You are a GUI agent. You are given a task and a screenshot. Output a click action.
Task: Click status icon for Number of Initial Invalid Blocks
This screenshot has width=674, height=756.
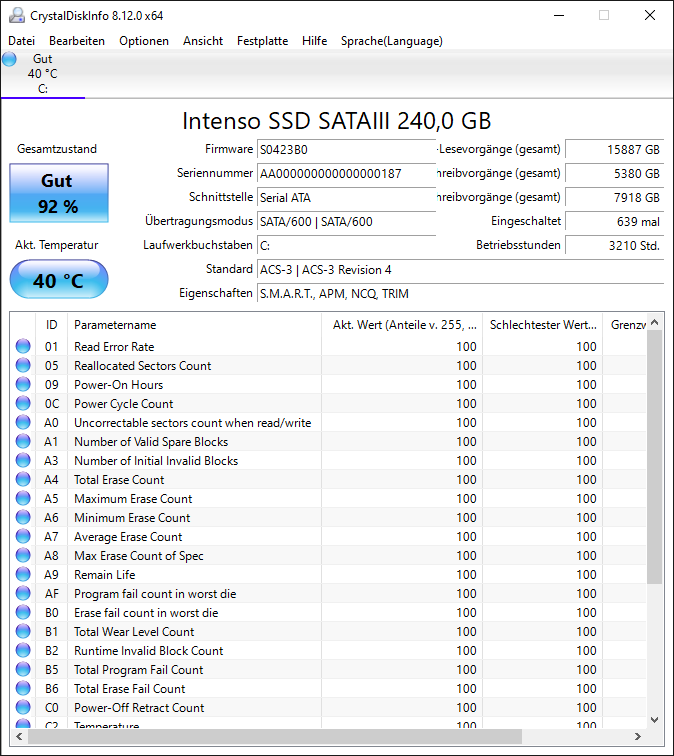tap(23, 460)
